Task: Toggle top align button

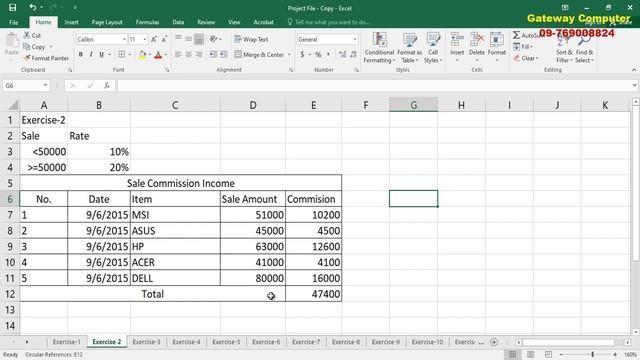Action: coord(178,39)
